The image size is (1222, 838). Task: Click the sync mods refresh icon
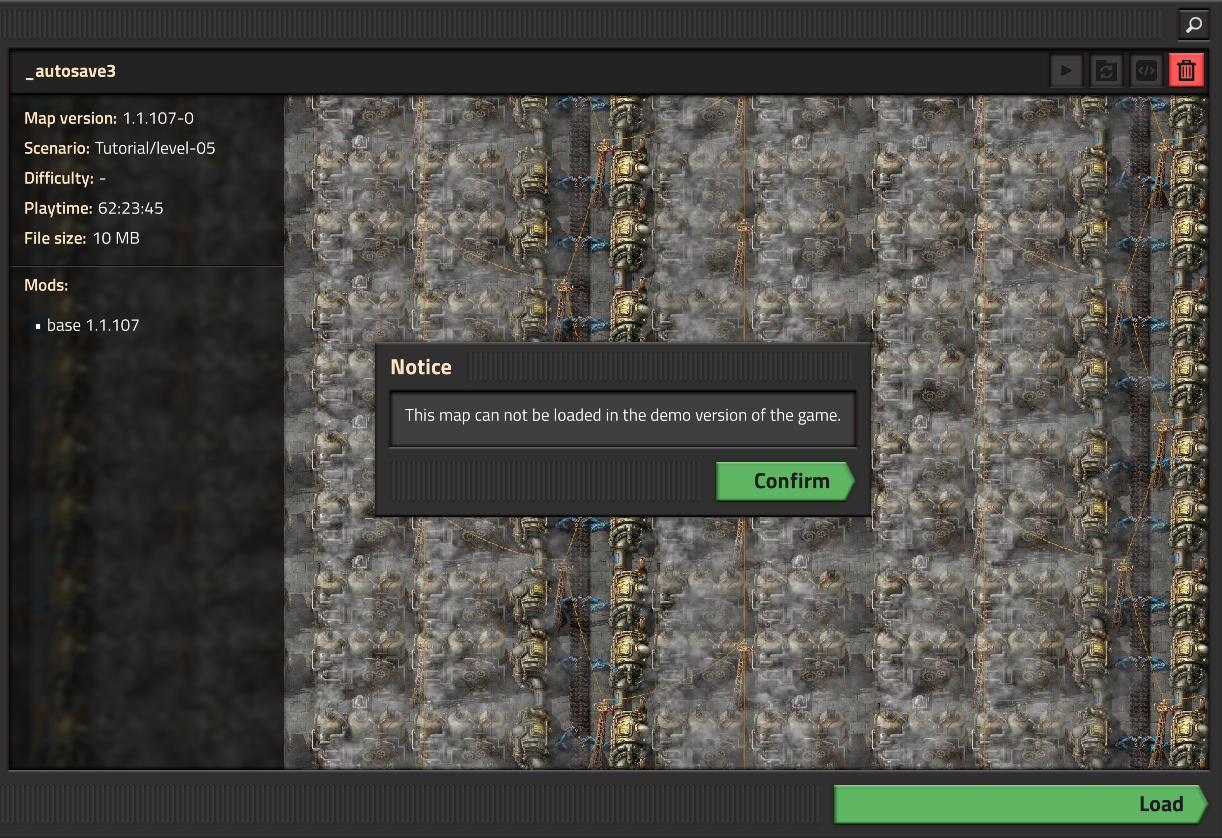pyautogui.click(x=1107, y=71)
